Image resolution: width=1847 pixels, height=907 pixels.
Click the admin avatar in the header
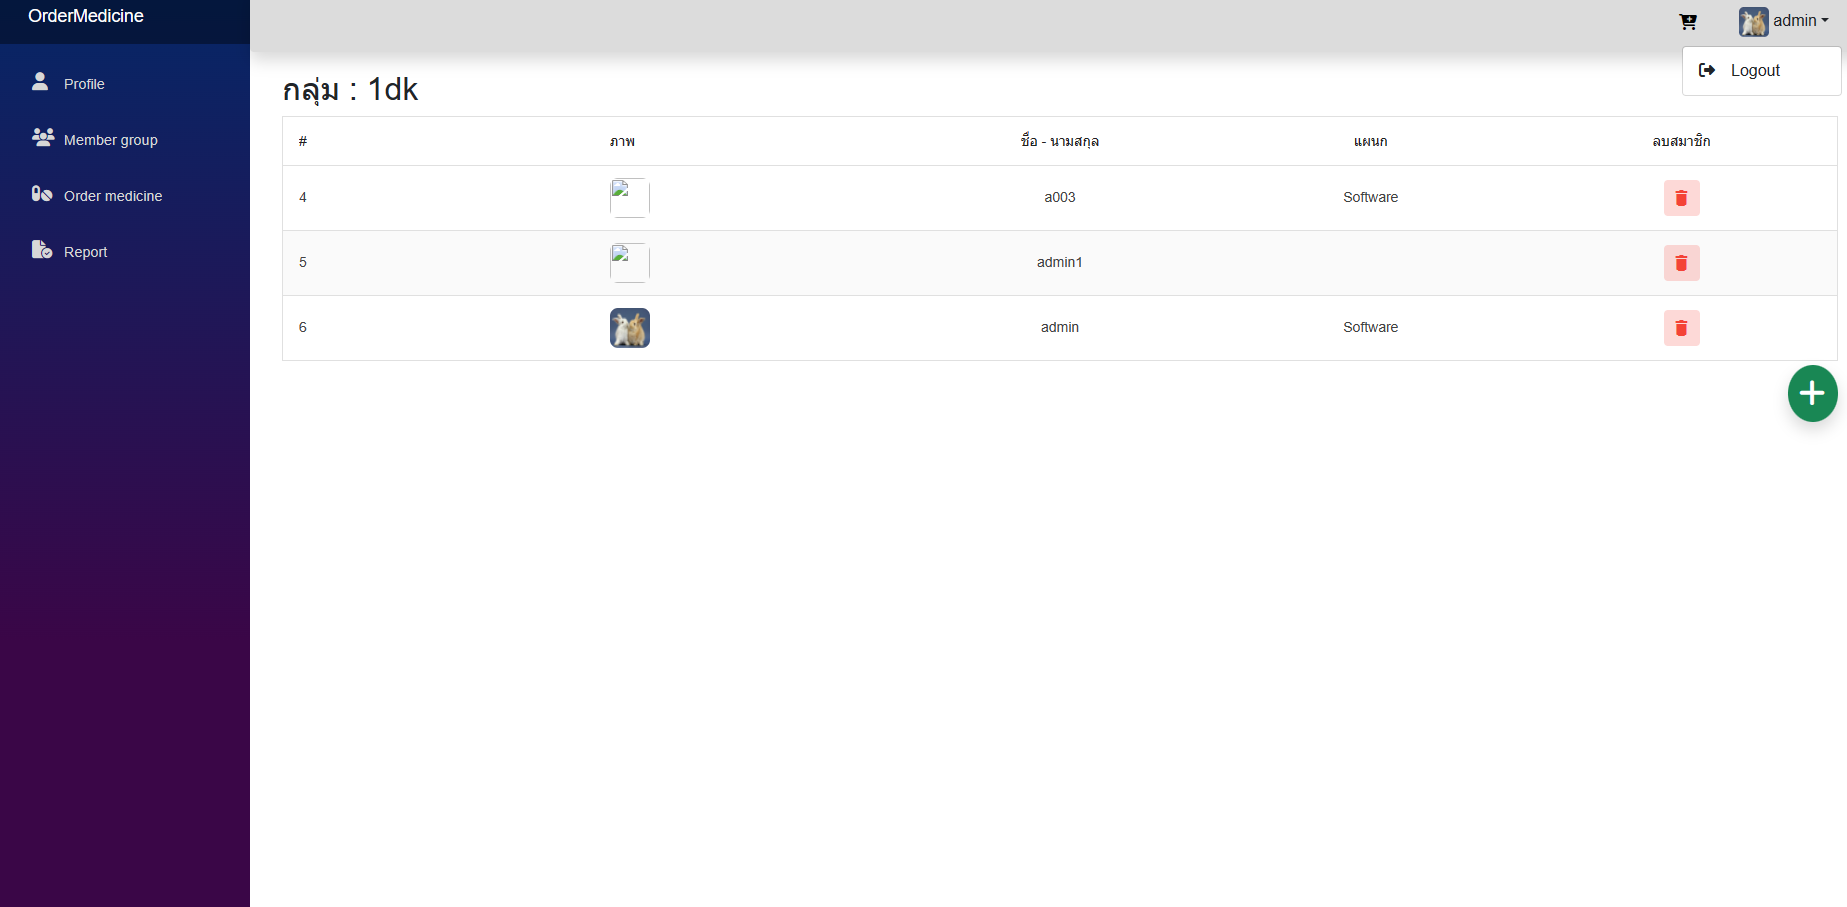coord(1753,21)
